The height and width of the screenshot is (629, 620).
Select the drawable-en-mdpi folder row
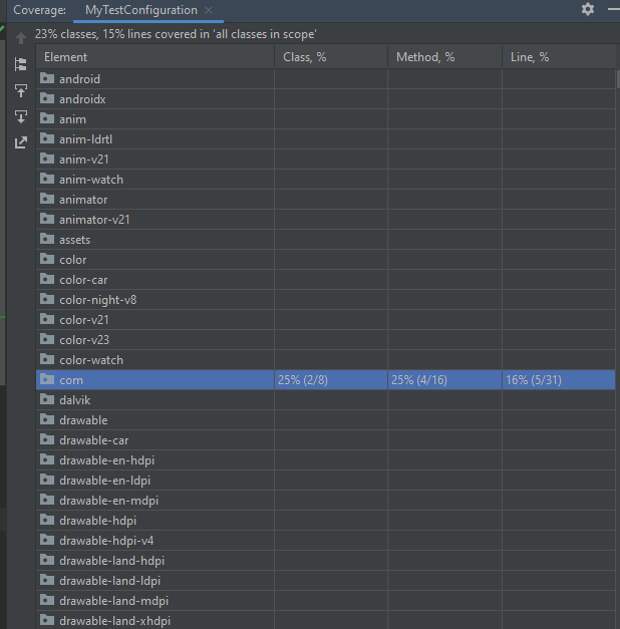point(326,500)
